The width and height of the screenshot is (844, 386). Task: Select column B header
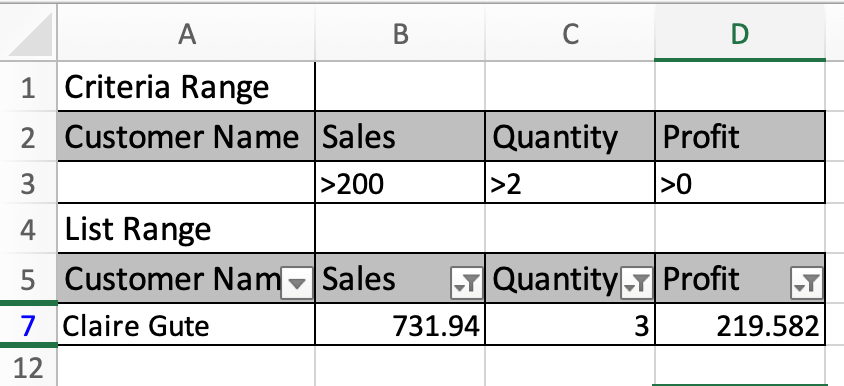click(400, 34)
